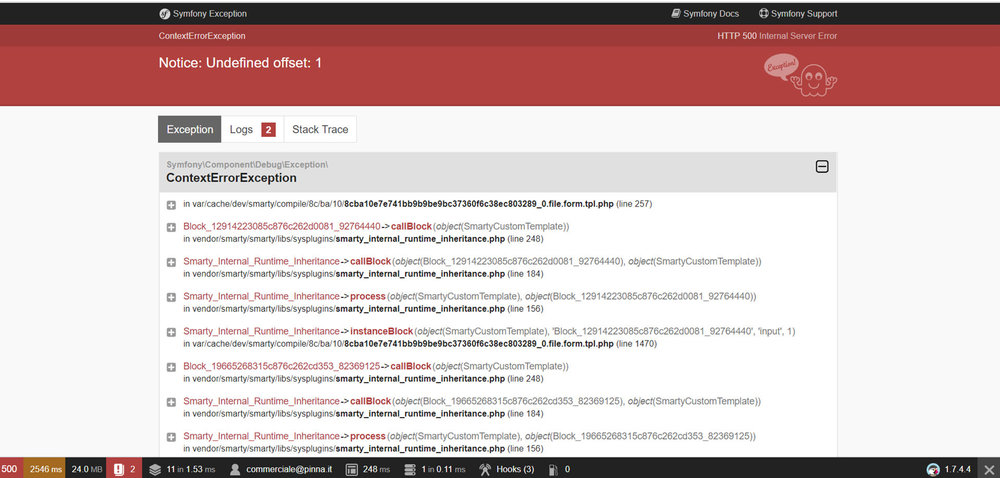1000x478 pixels.
Task: Open the Hooks (3) tools panel
Action: [507, 469]
